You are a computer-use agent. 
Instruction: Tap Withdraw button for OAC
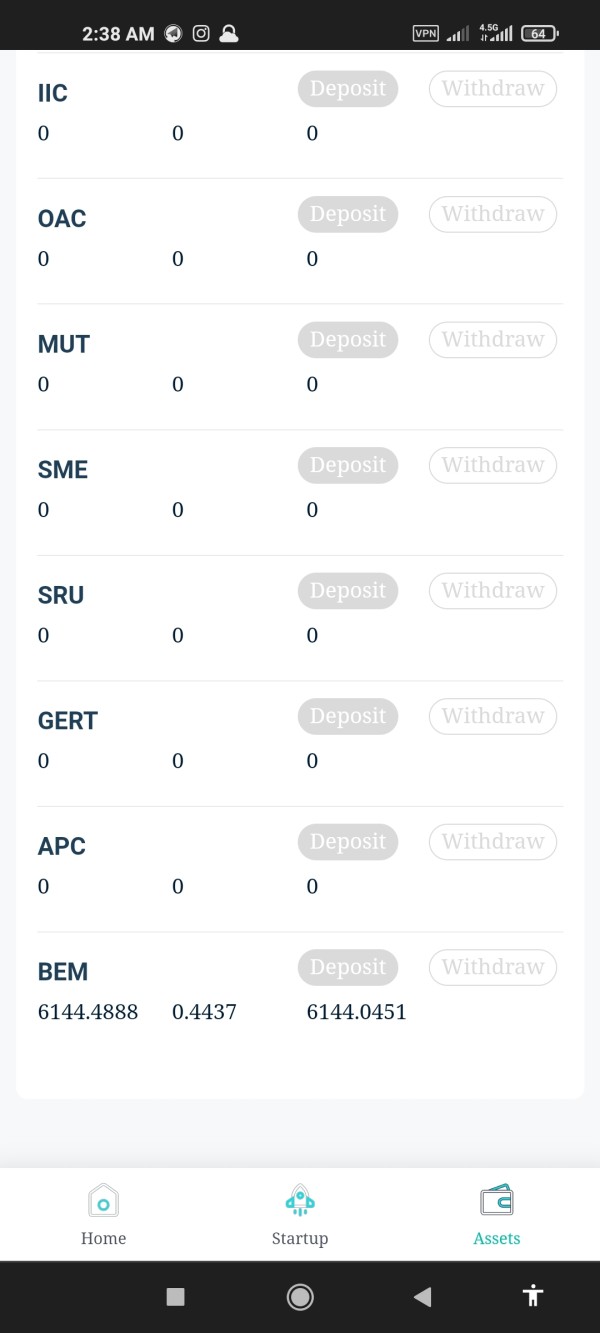(493, 214)
